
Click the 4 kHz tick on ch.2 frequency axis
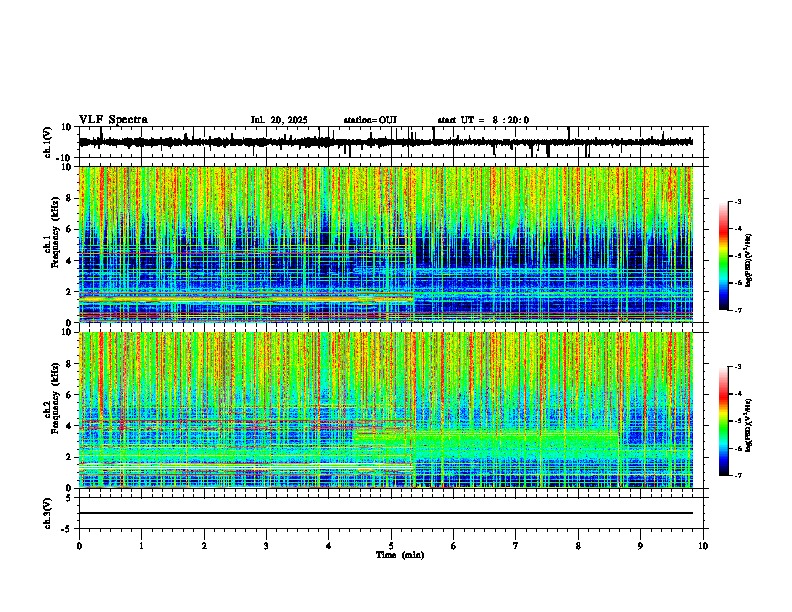[70, 426]
